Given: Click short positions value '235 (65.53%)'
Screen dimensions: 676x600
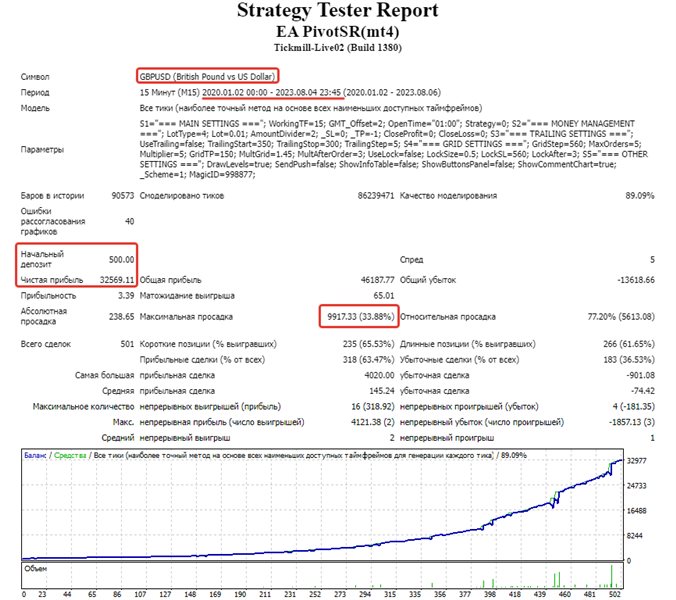Looking at the screenshot, I should (369, 344).
